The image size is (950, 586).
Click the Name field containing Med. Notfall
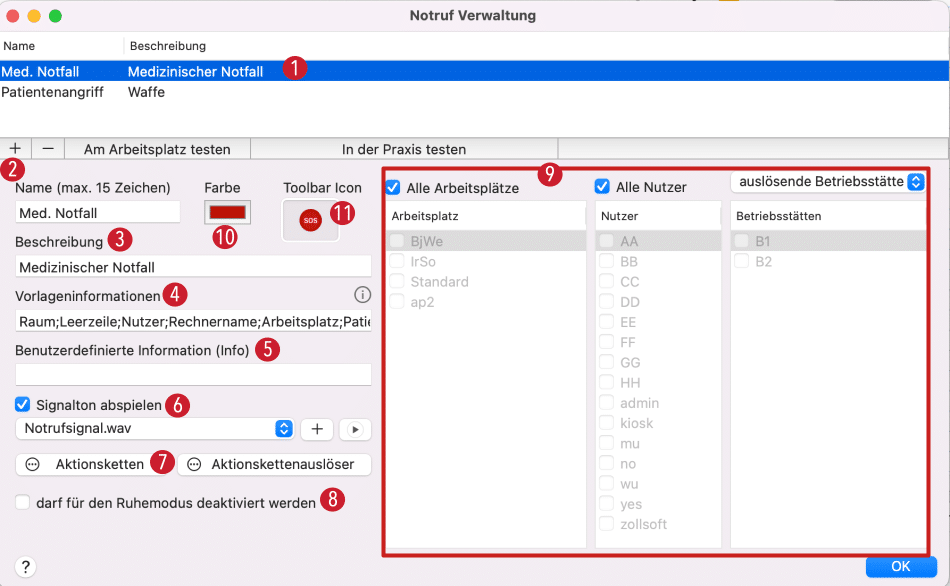click(x=98, y=213)
